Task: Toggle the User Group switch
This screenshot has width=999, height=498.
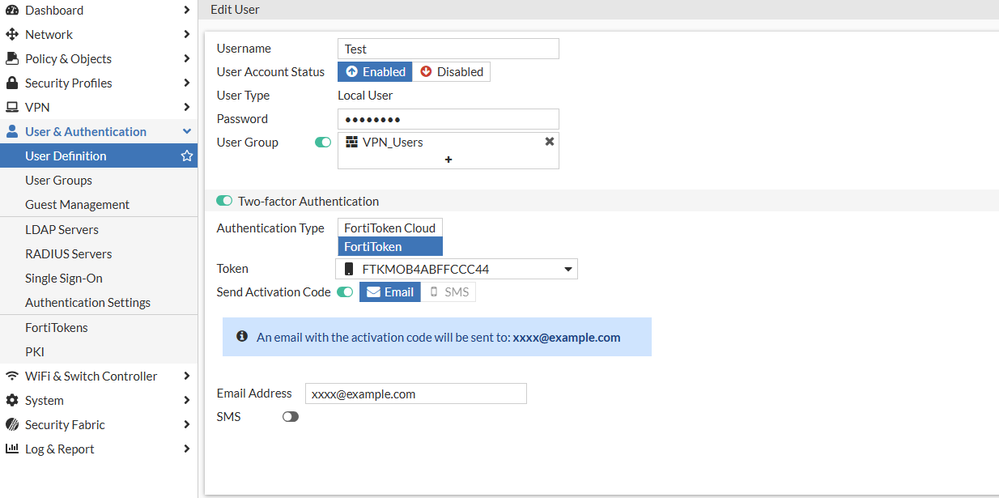Action: (x=323, y=142)
